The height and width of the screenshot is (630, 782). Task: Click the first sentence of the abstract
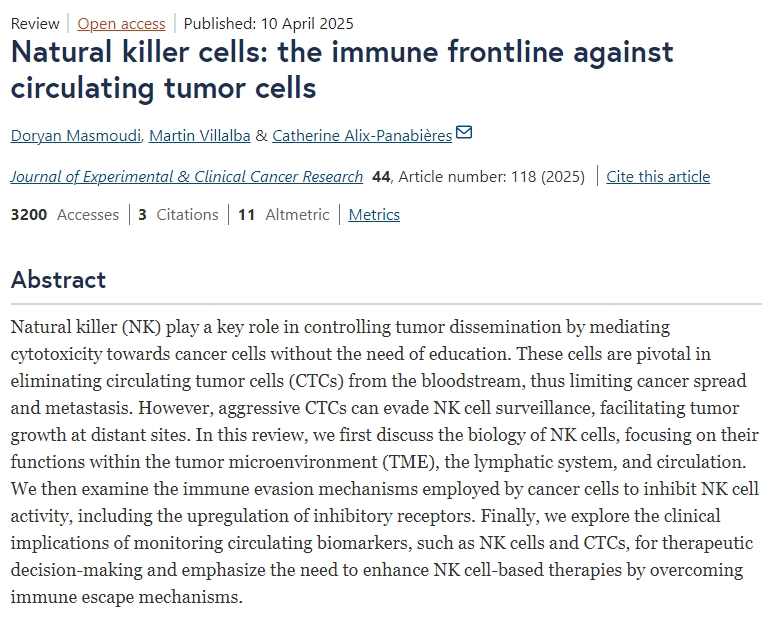(340, 327)
